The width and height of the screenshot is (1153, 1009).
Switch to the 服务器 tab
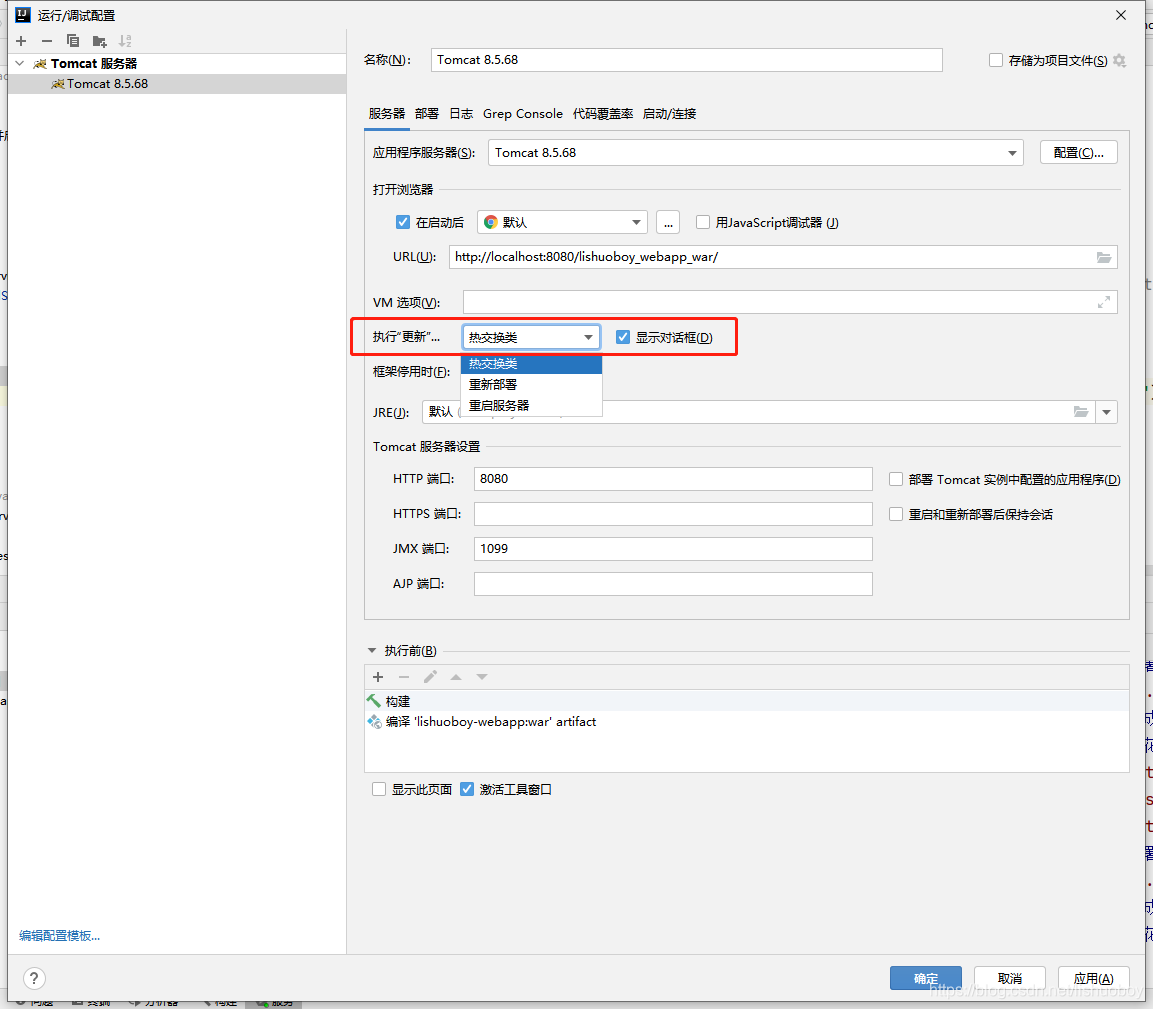[x=387, y=114]
